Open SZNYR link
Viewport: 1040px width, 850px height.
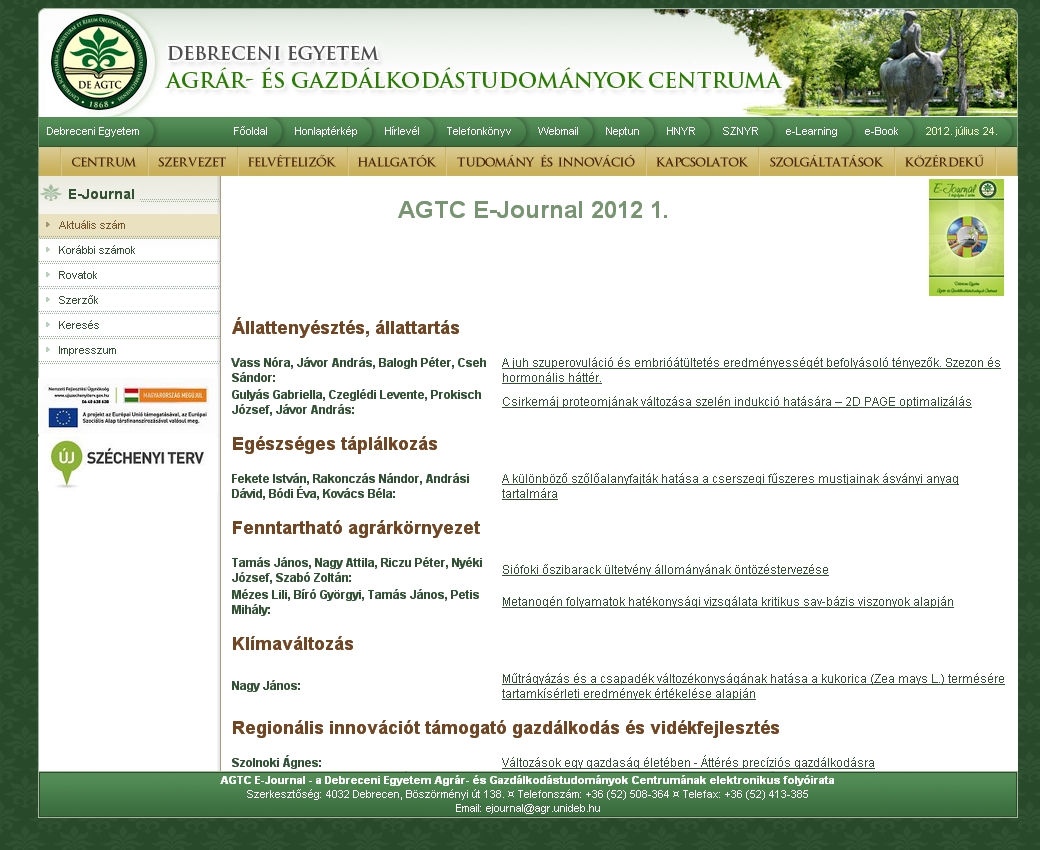click(740, 131)
